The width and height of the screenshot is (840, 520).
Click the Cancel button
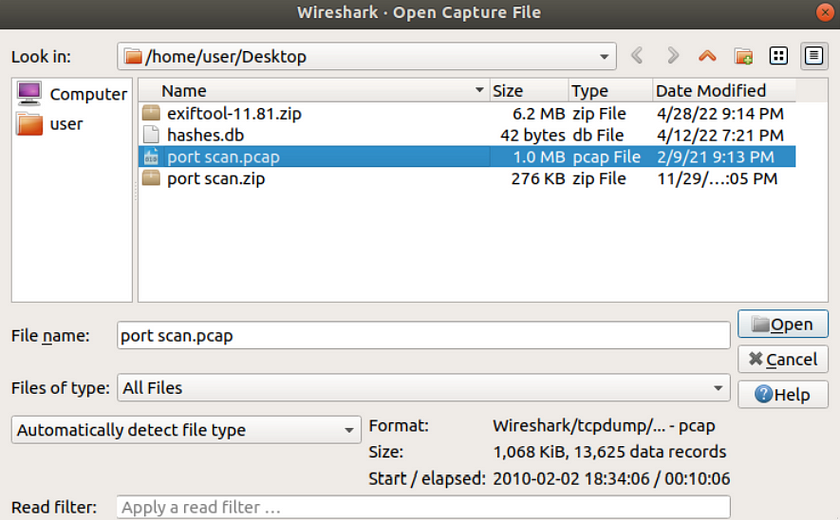tap(783, 359)
